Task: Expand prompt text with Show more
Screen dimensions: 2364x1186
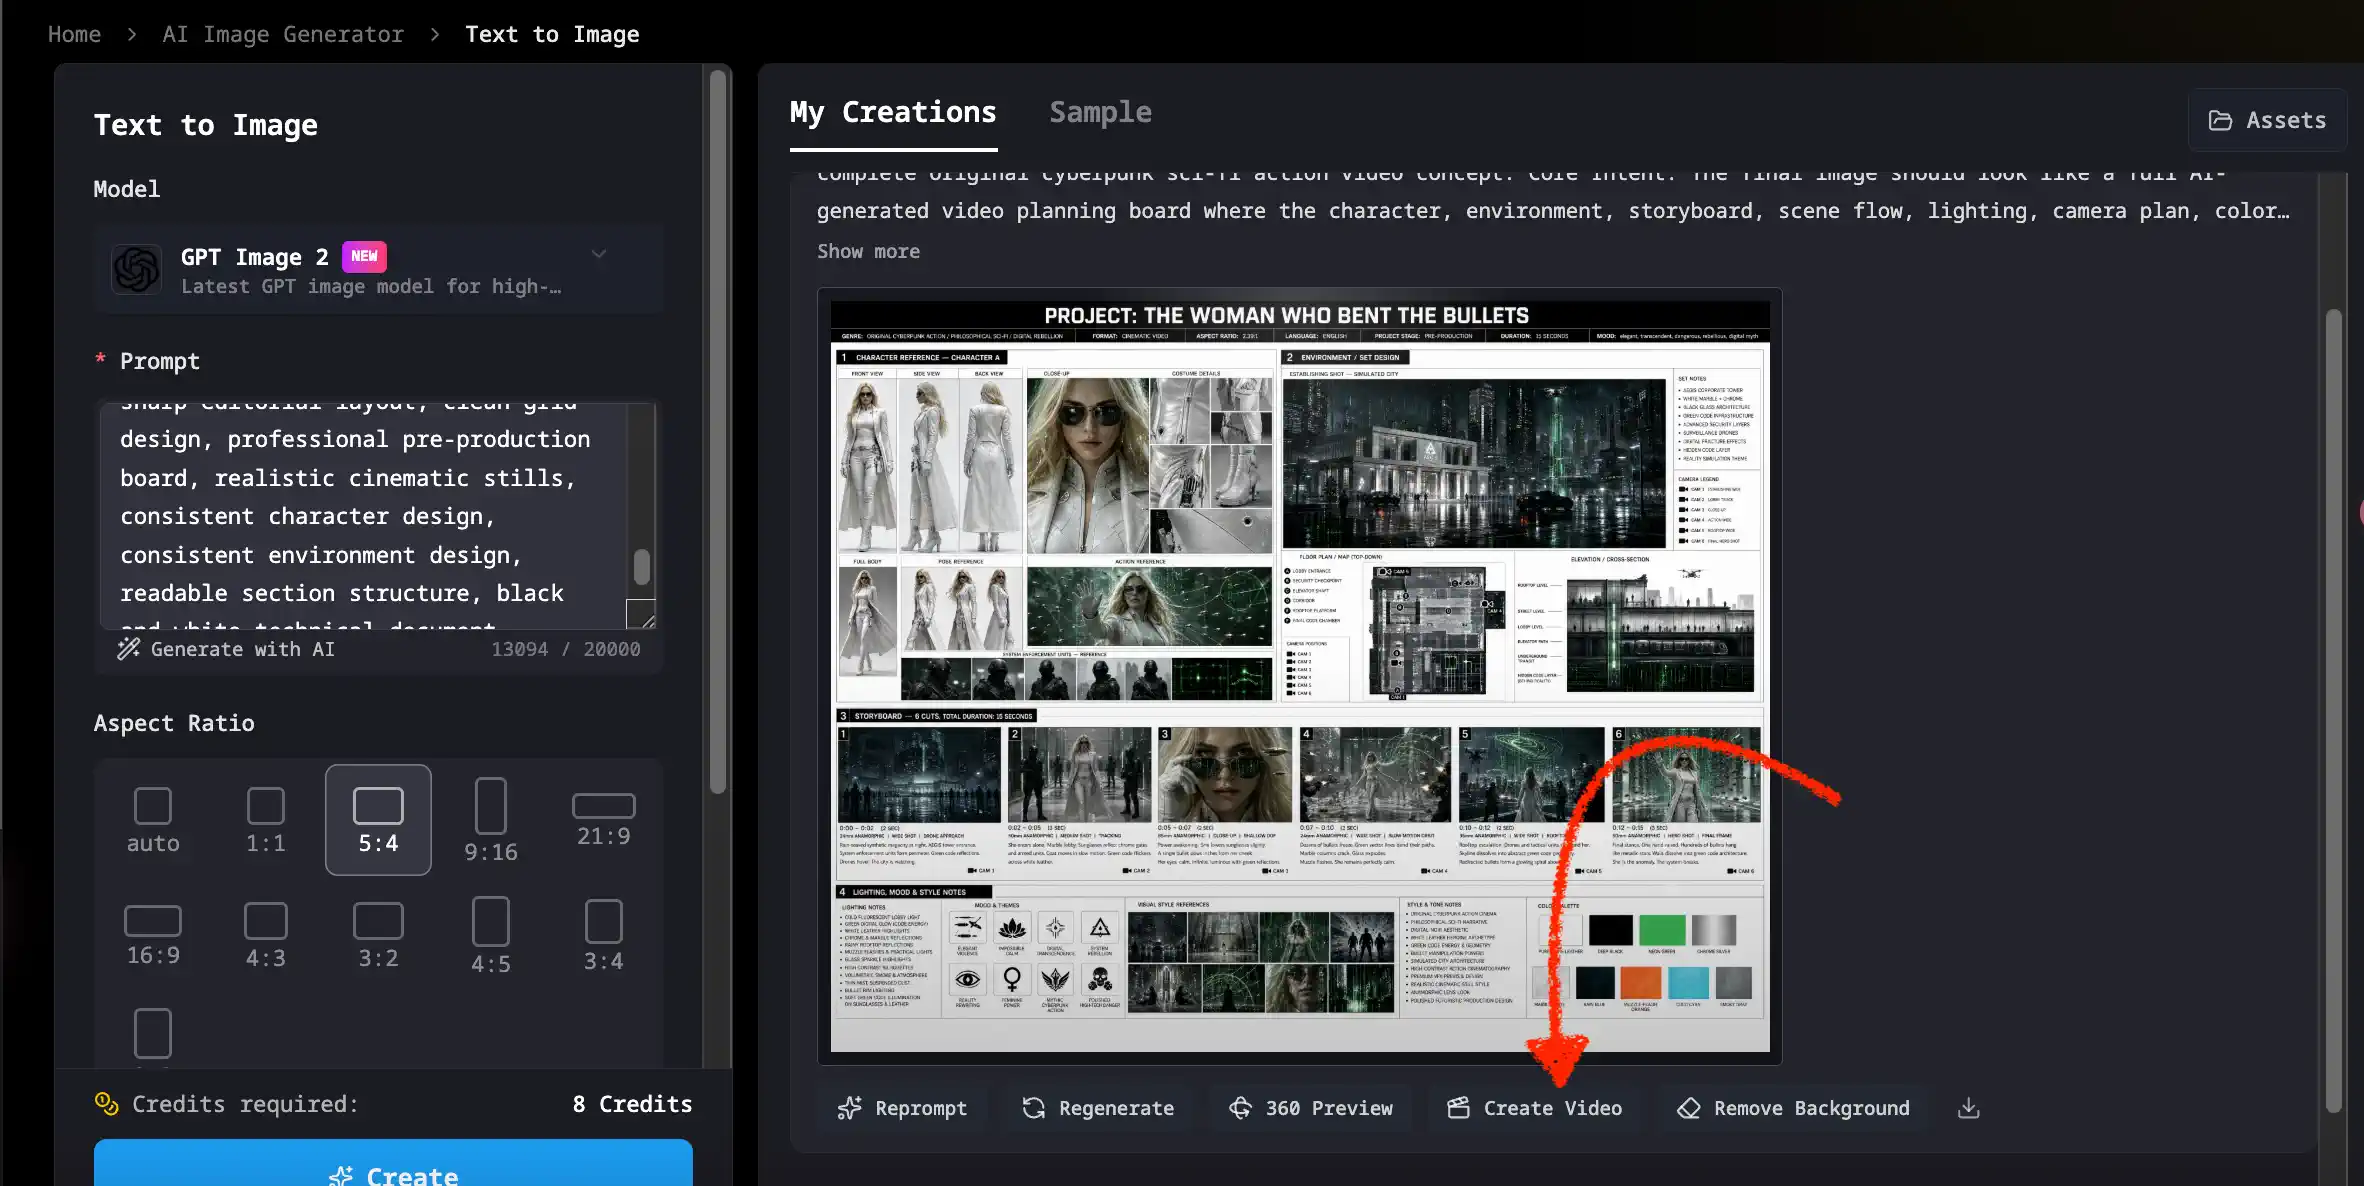Action: point(868,251)
